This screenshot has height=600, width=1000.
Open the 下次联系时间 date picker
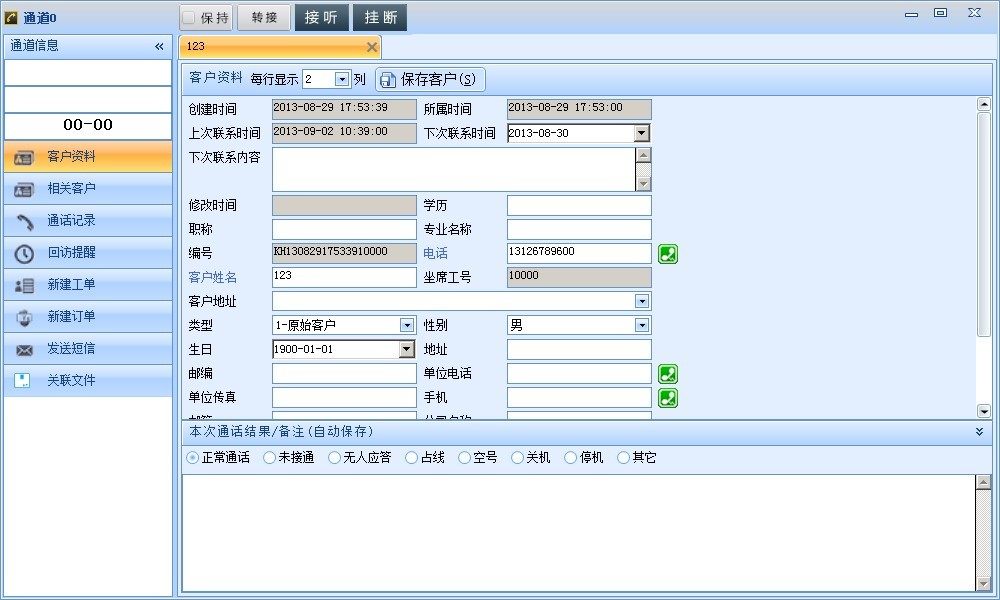point(642,133)
